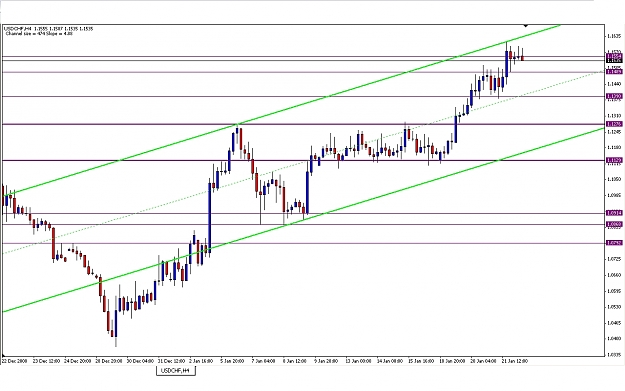The width and height of the screenshot is (625, 391).
Task: Click the chart title text USDCHF,H4 with prices
Action: point(48,29)
